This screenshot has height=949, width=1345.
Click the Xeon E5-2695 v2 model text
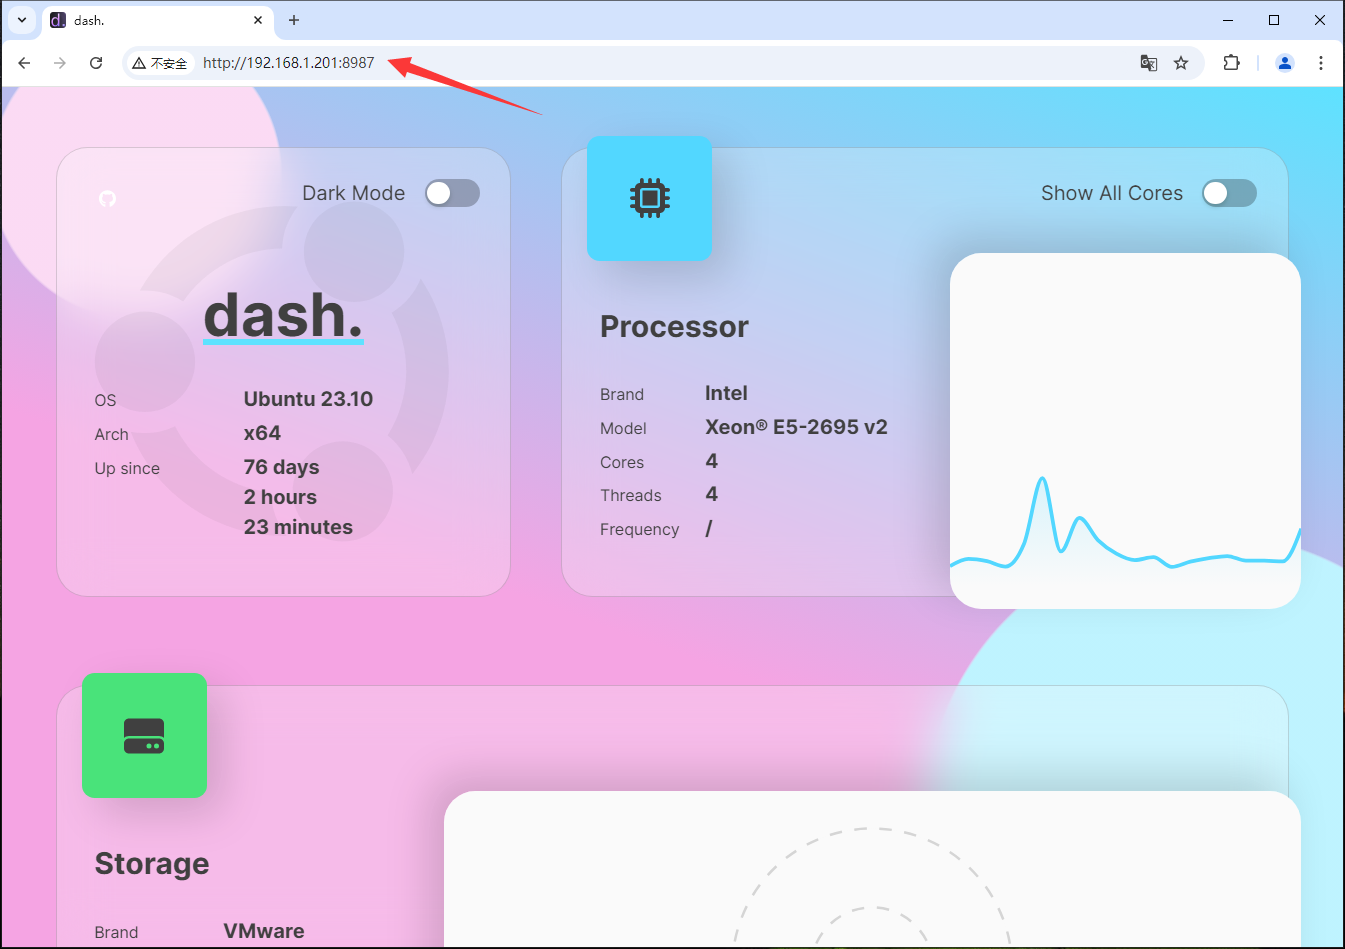click(796, 427)
